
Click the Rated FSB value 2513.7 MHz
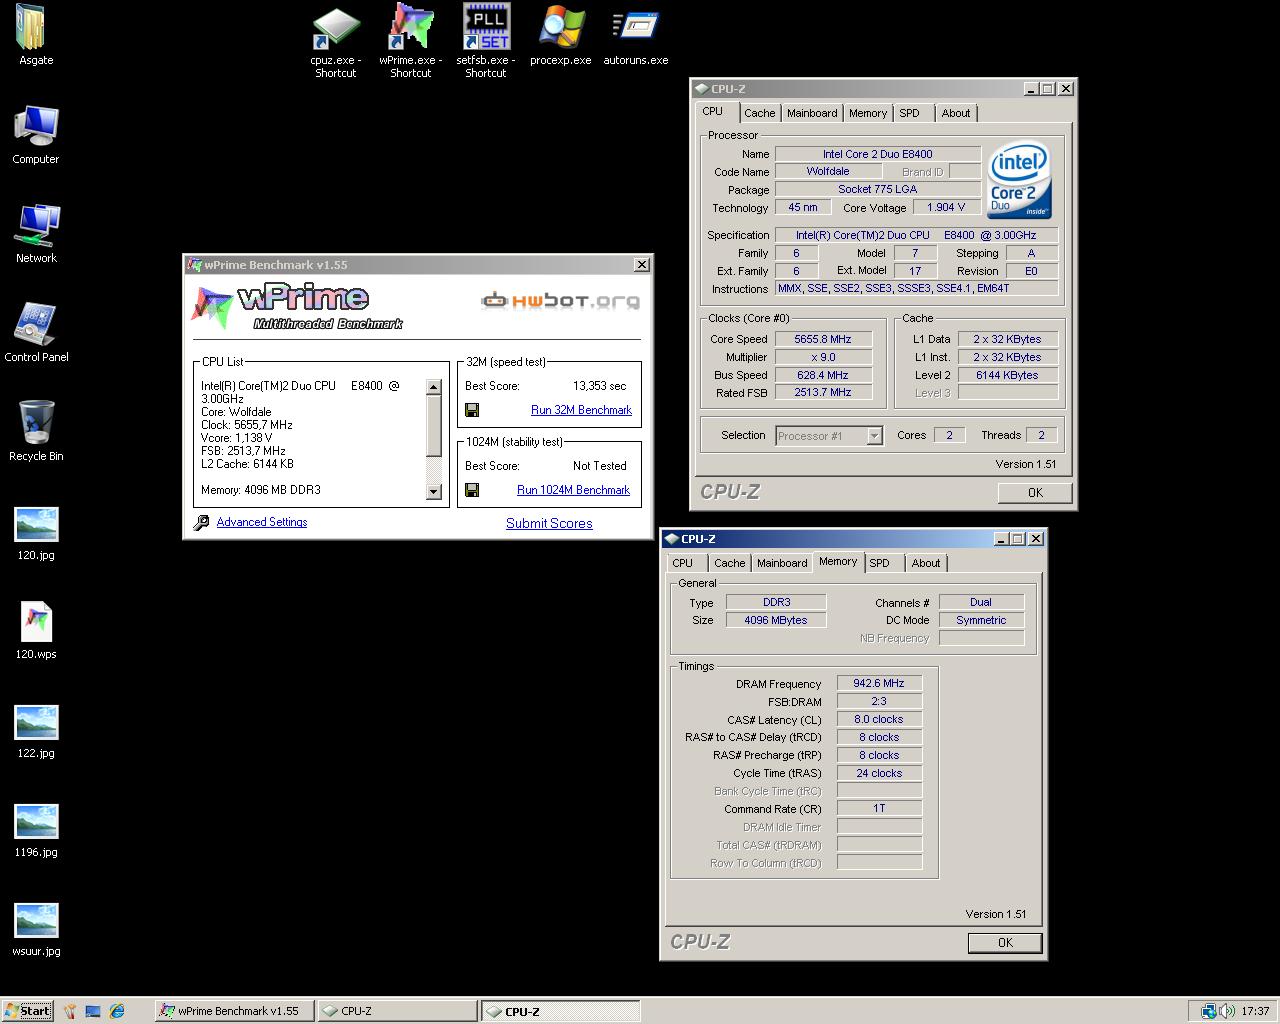coord(823,392)
